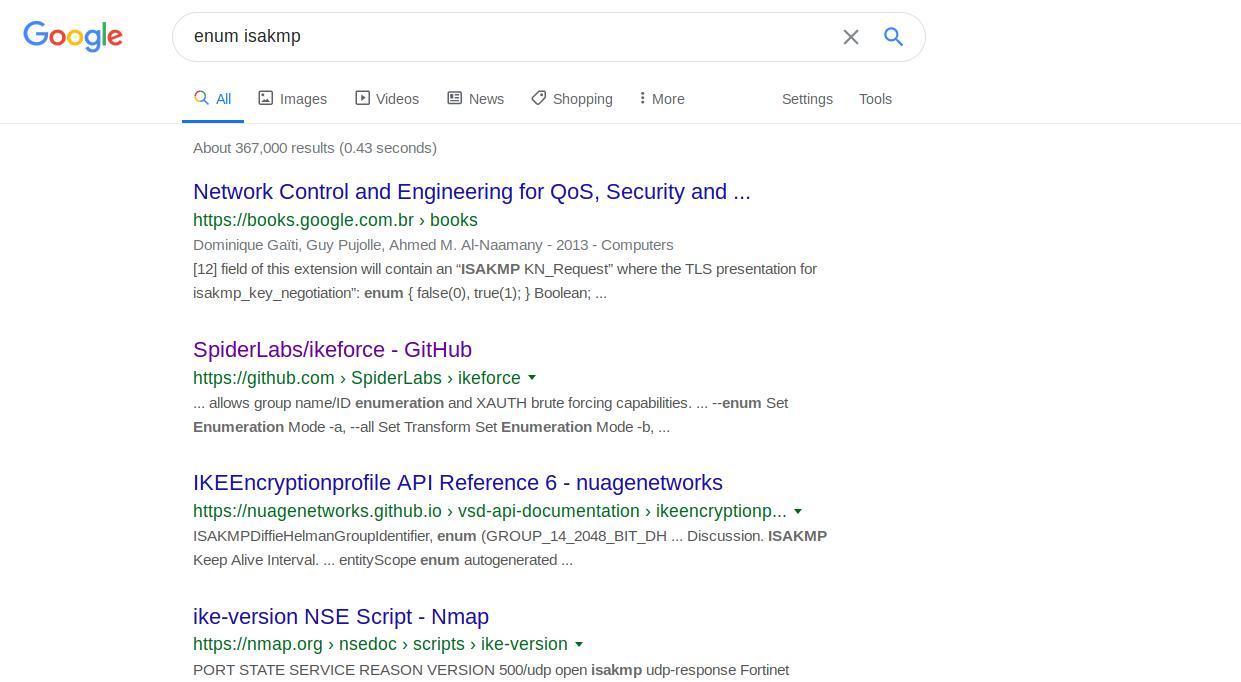This screenshot has width=1241, height=682.
Task: Open the News tab
Action: (475, 99)
